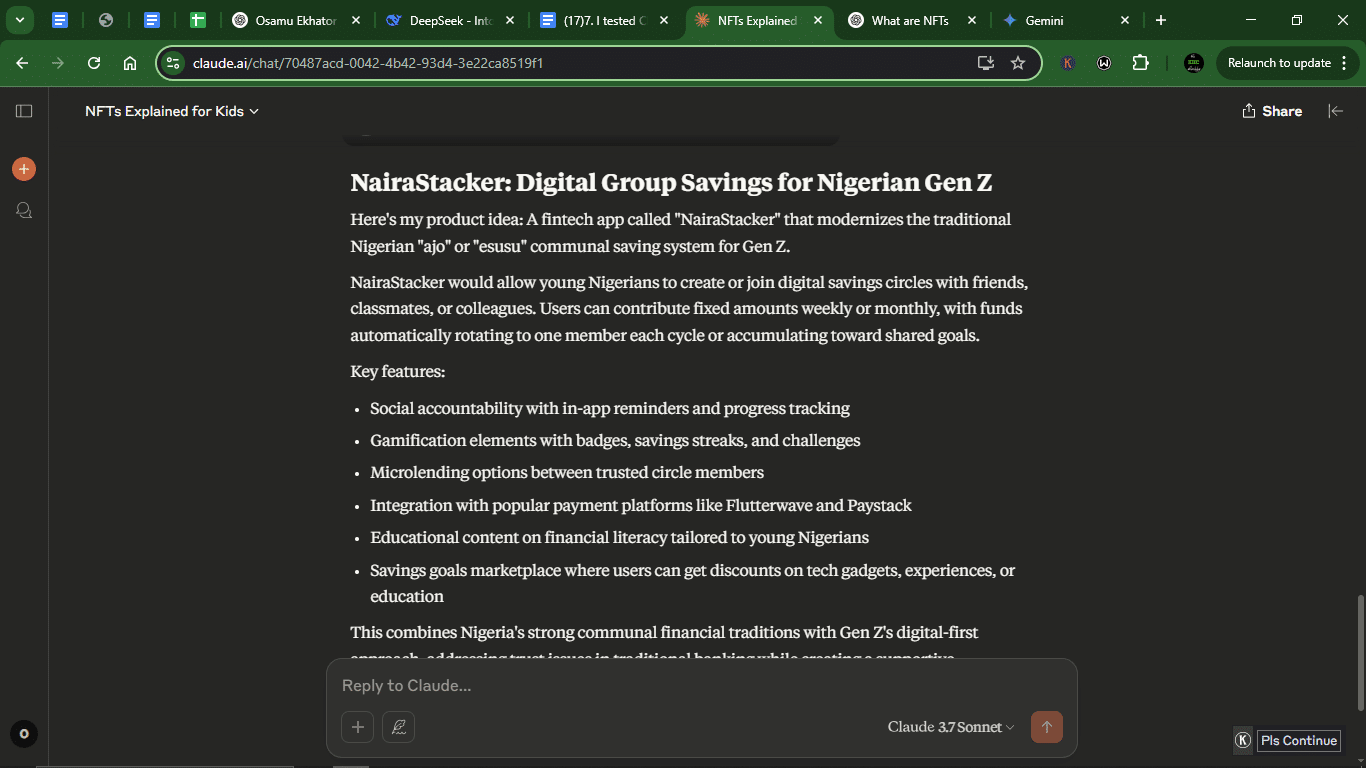The image size is (1366, 768).
Task: Bookmark this page with the star icon
Action: click(1018, 63)
